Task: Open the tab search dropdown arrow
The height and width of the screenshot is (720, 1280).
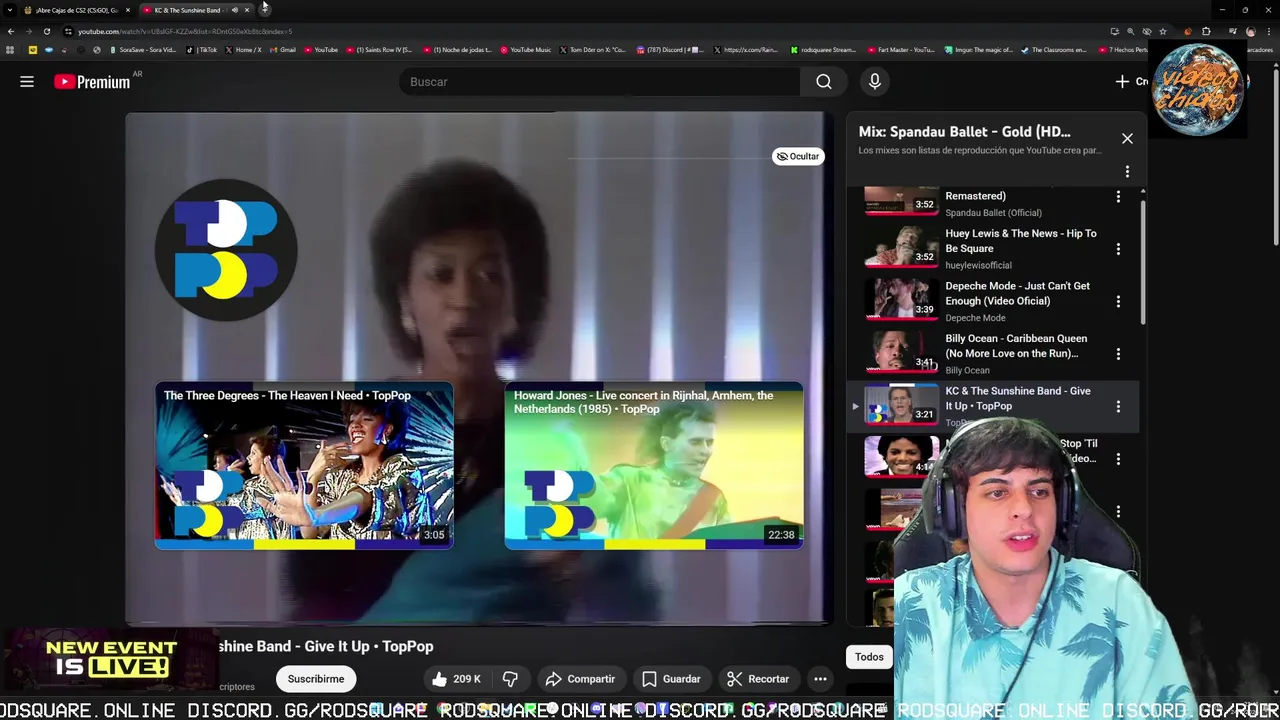Action: [10, 10]
